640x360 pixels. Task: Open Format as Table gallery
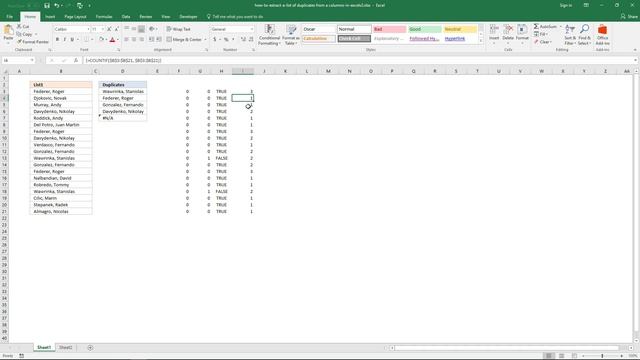tap(292, 35)
